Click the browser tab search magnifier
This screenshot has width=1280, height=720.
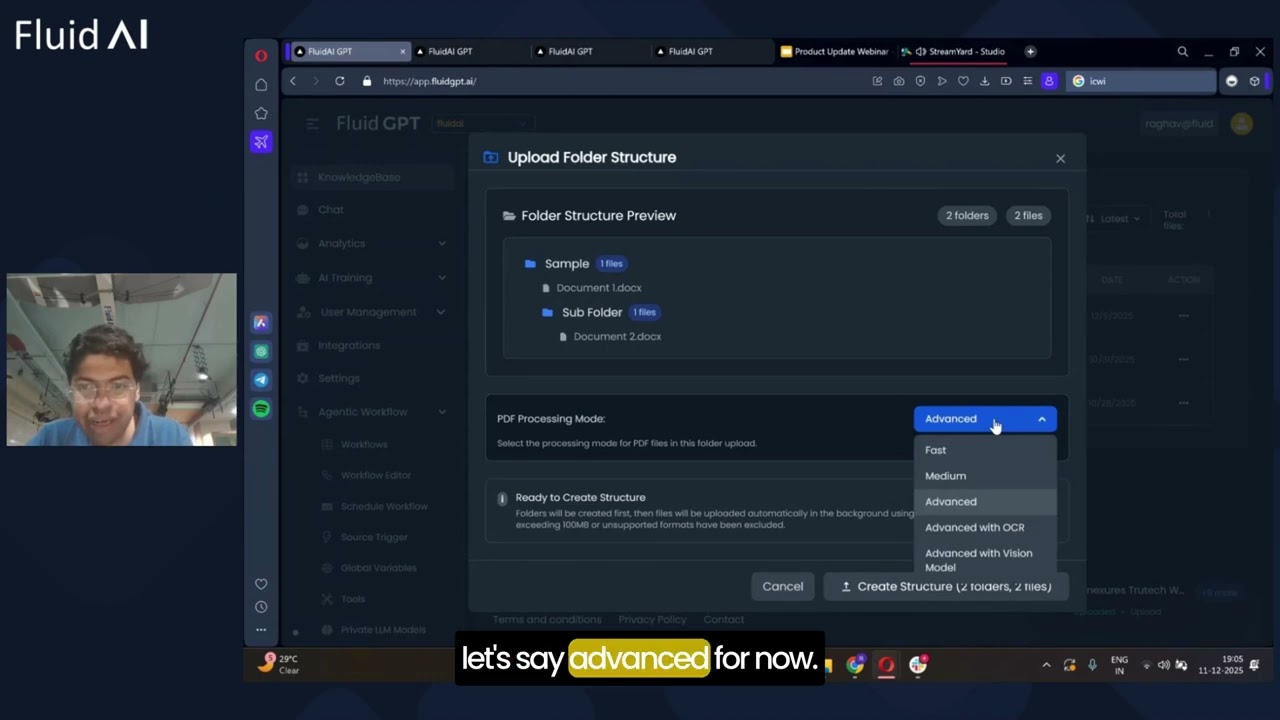click(1183, 52)
